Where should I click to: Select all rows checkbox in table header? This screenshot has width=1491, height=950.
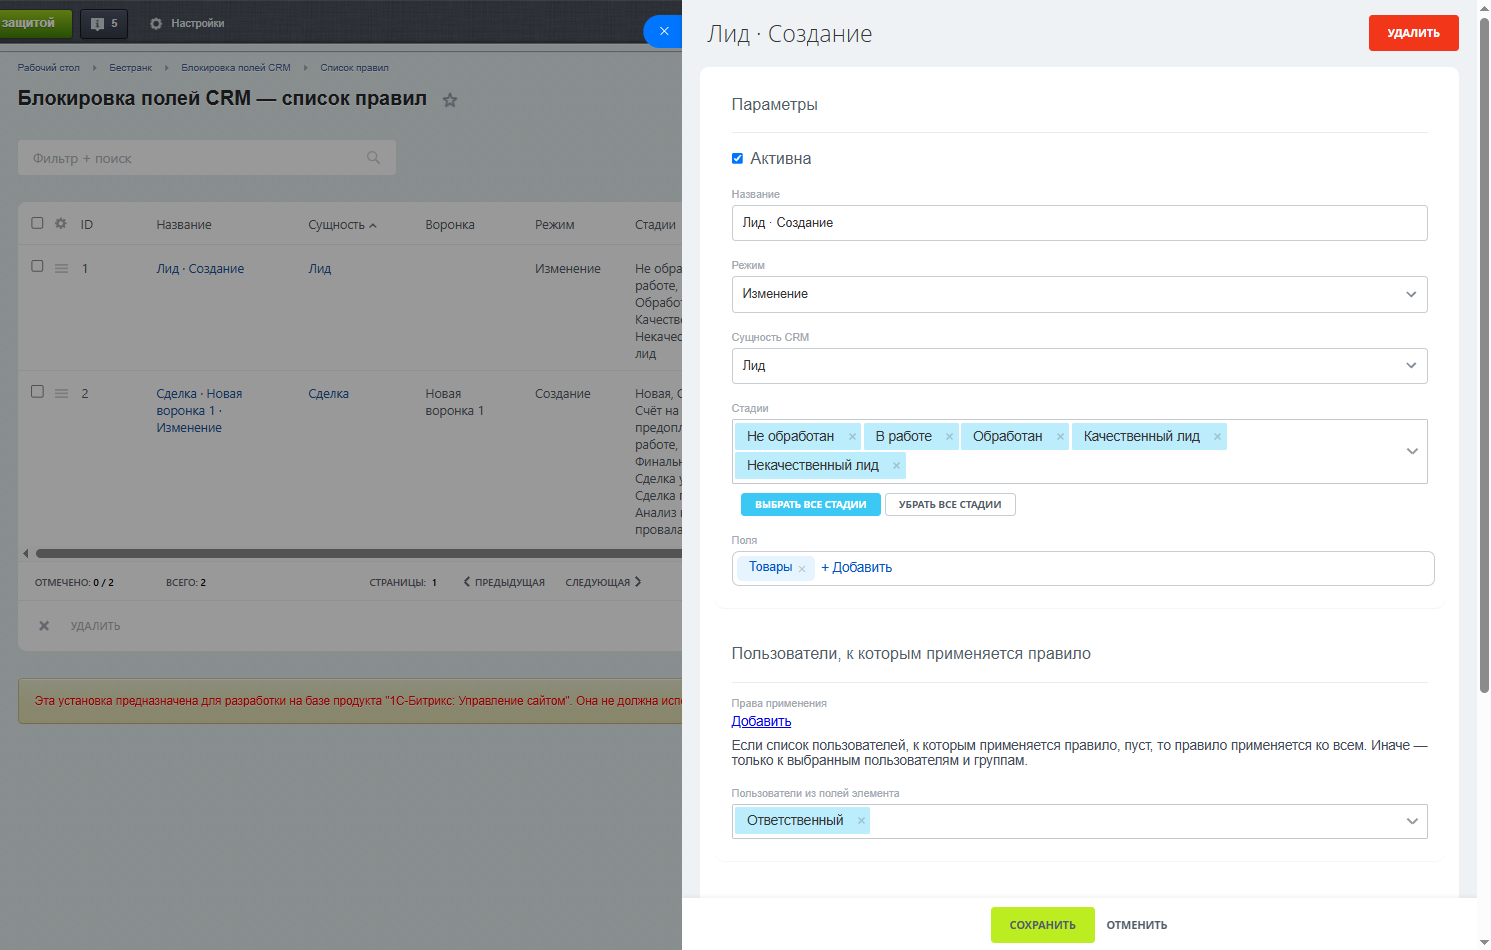tap(37, 223)
